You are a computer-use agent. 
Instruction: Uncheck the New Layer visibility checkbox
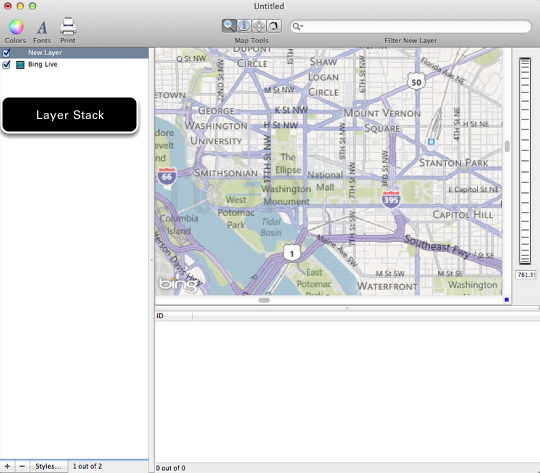[6, 53]
